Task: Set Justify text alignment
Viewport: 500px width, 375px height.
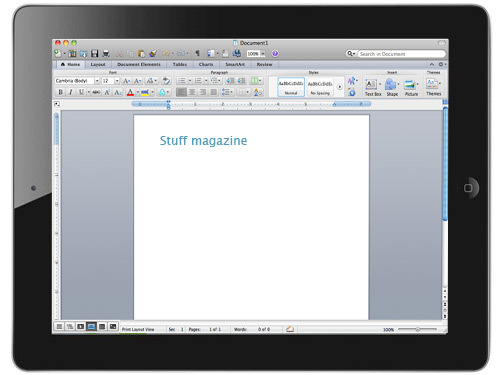Action: 214,92
